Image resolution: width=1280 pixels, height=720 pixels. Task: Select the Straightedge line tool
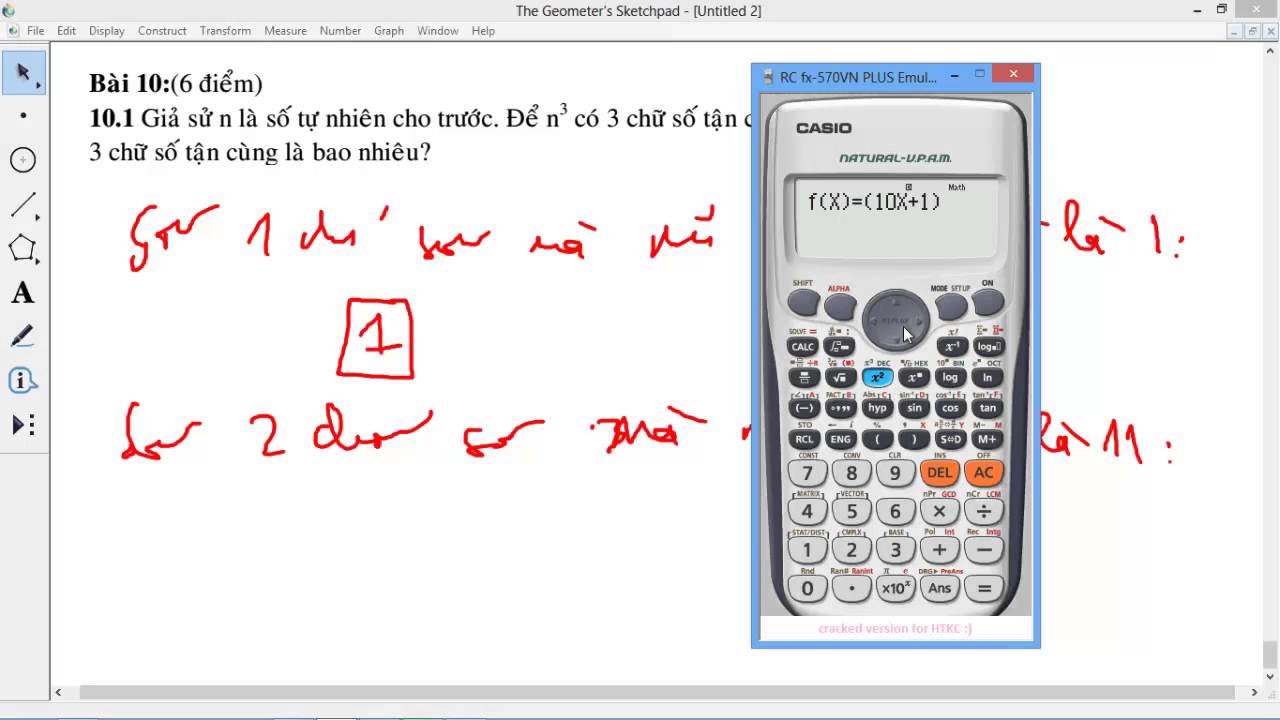[x=23, y=204]
